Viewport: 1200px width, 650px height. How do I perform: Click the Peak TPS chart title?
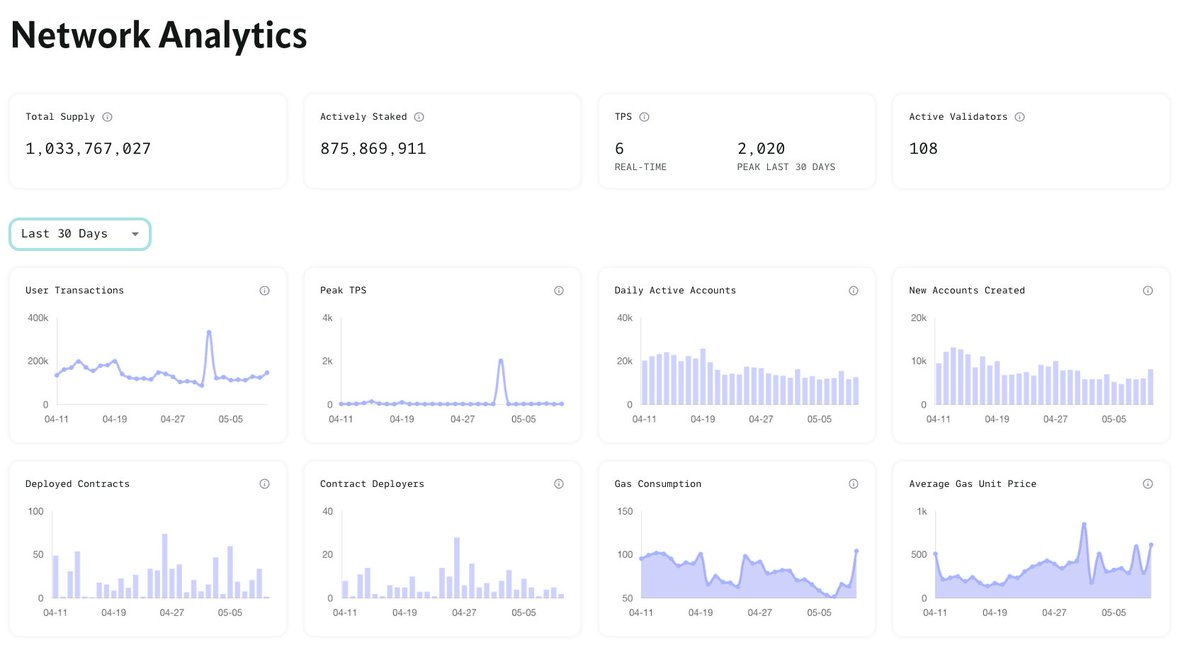pyautogui.click(x=345, y=290)
